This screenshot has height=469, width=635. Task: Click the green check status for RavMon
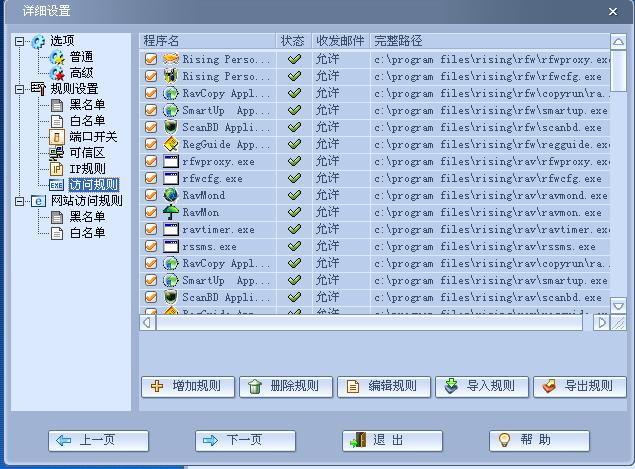point(294,212)
